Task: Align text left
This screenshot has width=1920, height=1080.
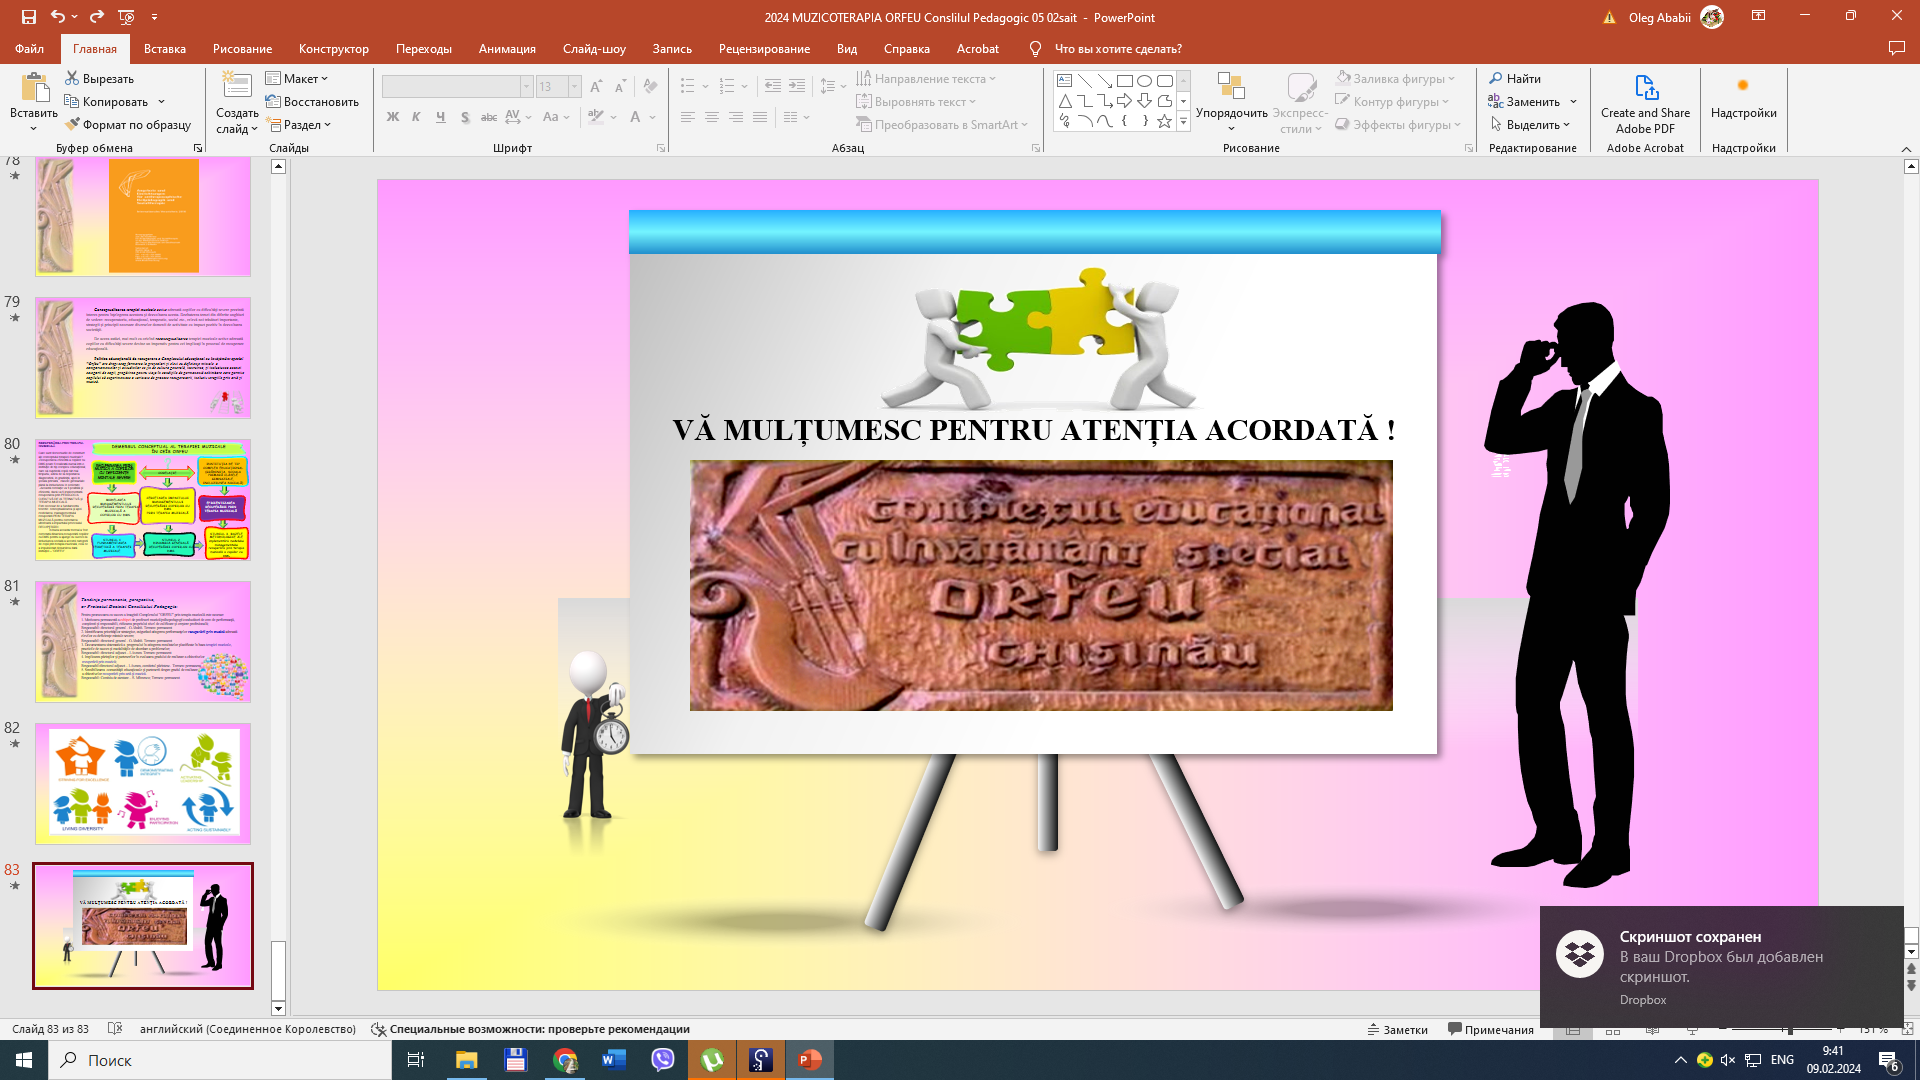Action: point(688,117)
